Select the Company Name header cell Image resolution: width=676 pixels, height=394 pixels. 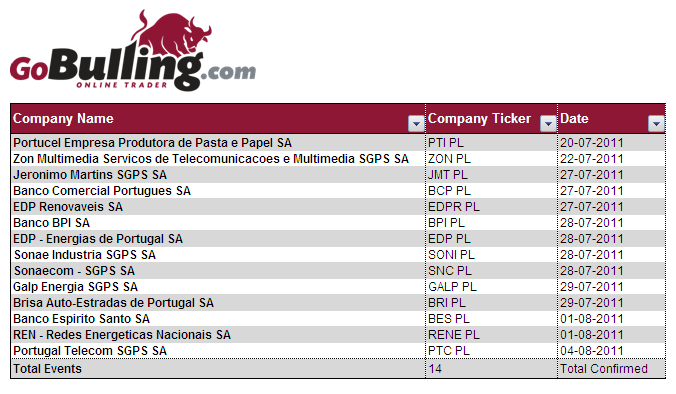tap(218, 119)
